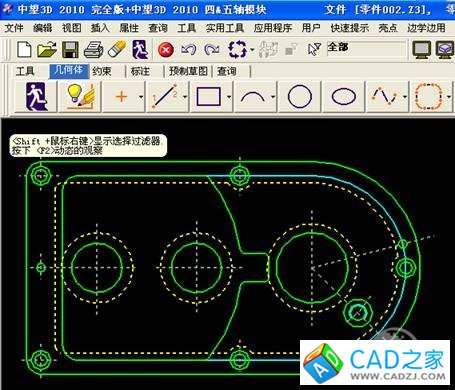Switch to the 工具 toolbar tab
The height and width of the screenshot is (390, 455).
point(25,71)
